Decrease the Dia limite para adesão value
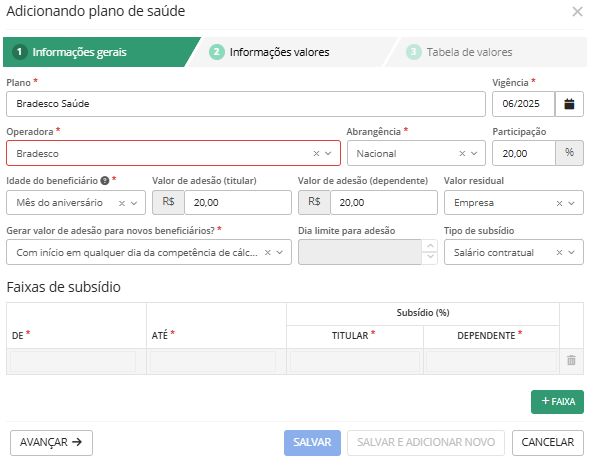Image resolution: width=592 pixels, height=462 pixels. pos(430,258)
